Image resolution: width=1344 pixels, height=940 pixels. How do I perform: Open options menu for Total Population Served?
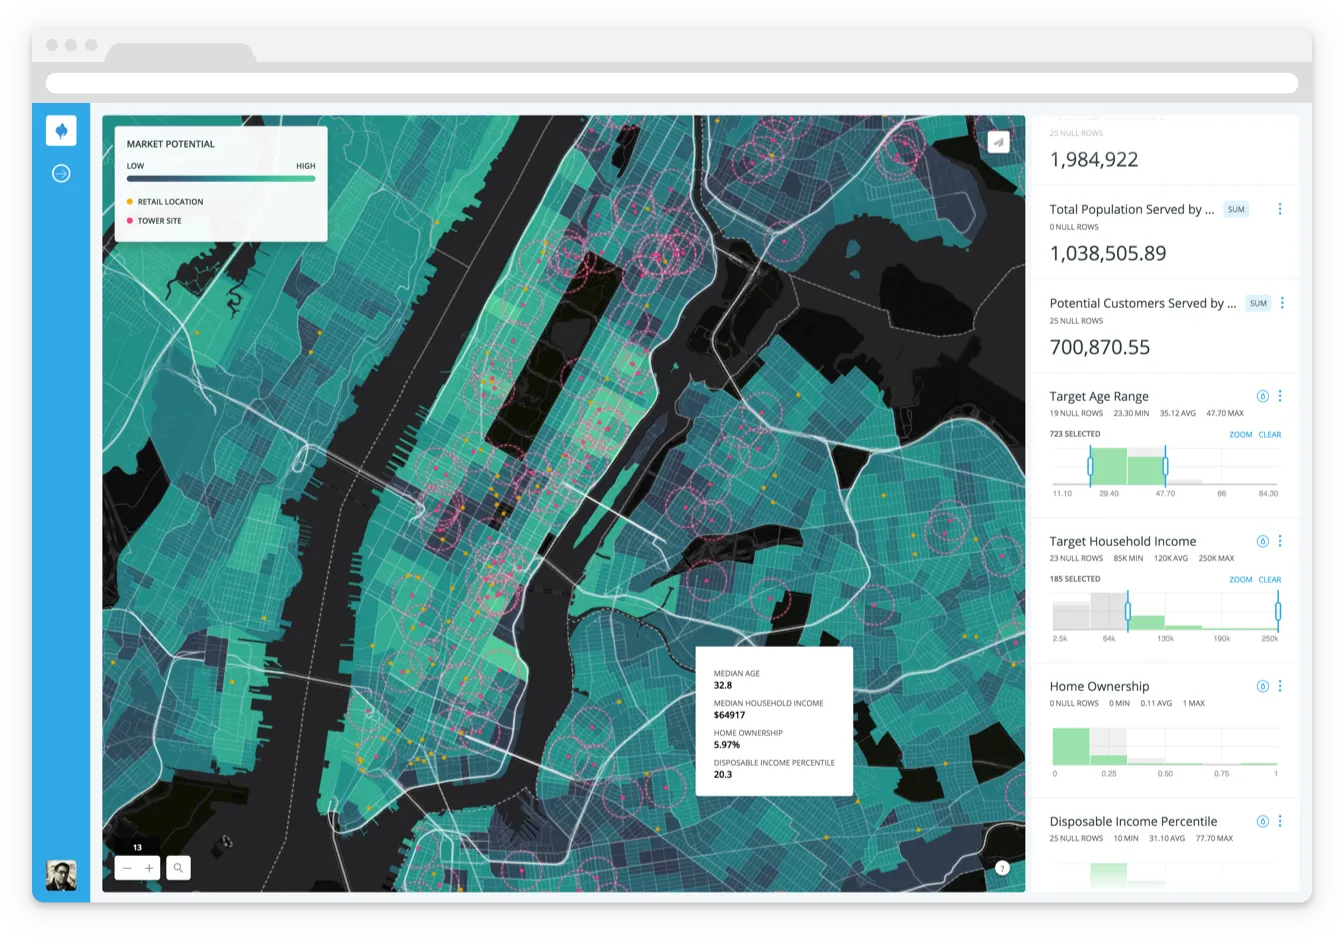[x=1280, y=209]
